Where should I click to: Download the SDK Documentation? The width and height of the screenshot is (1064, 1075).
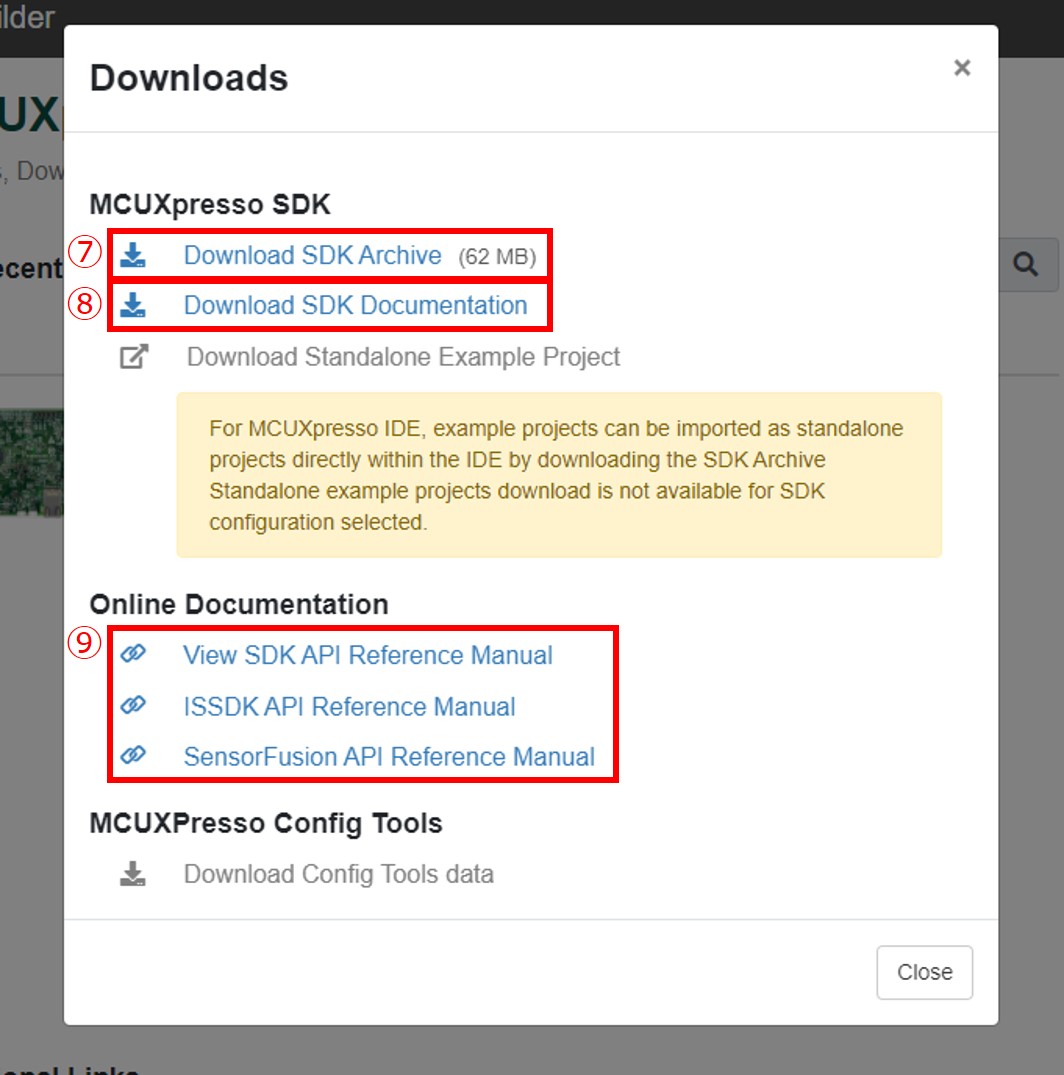pos(355,306)
